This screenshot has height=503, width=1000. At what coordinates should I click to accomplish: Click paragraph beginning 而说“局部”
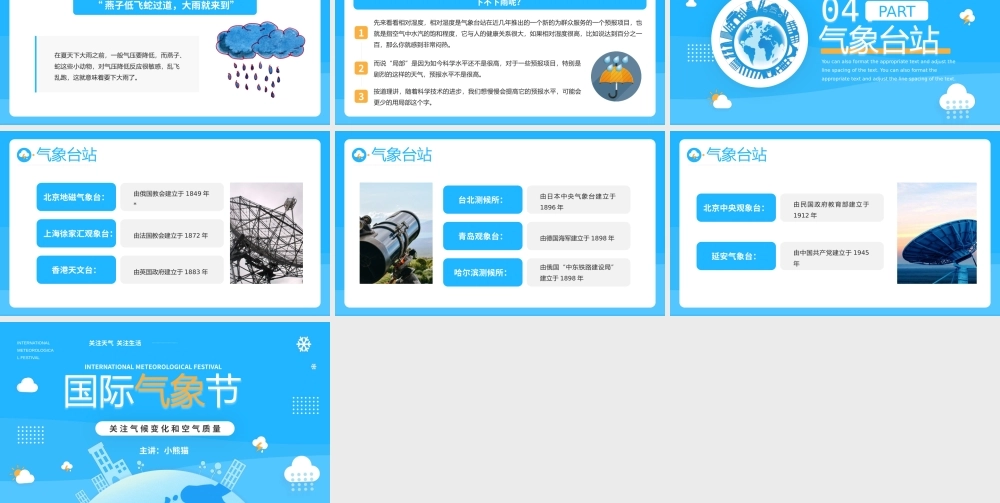click(x=478, y=69)
